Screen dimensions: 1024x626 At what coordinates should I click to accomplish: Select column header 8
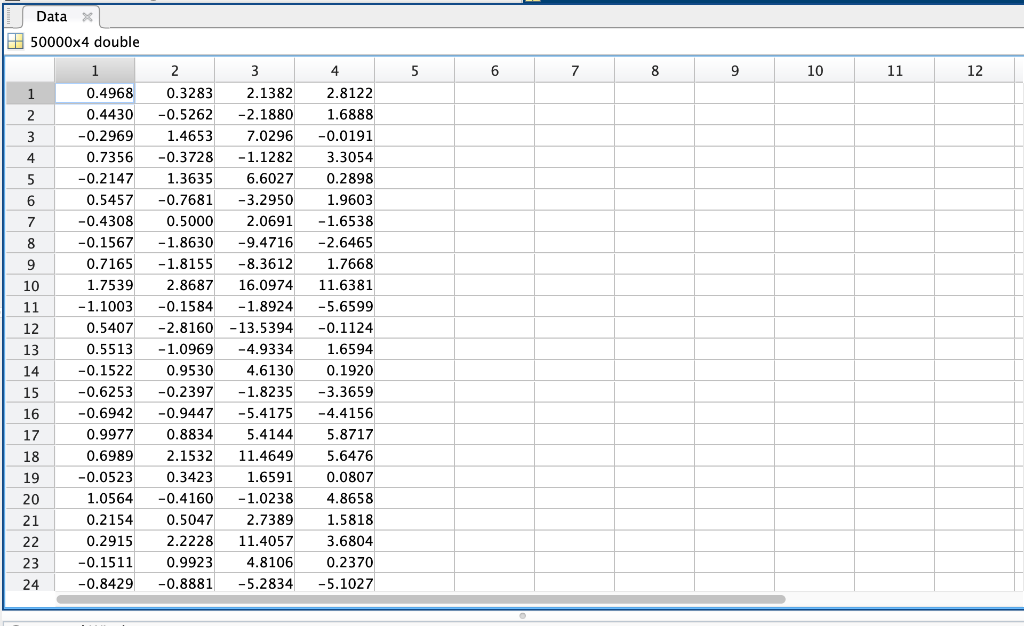tap(655, 70)
